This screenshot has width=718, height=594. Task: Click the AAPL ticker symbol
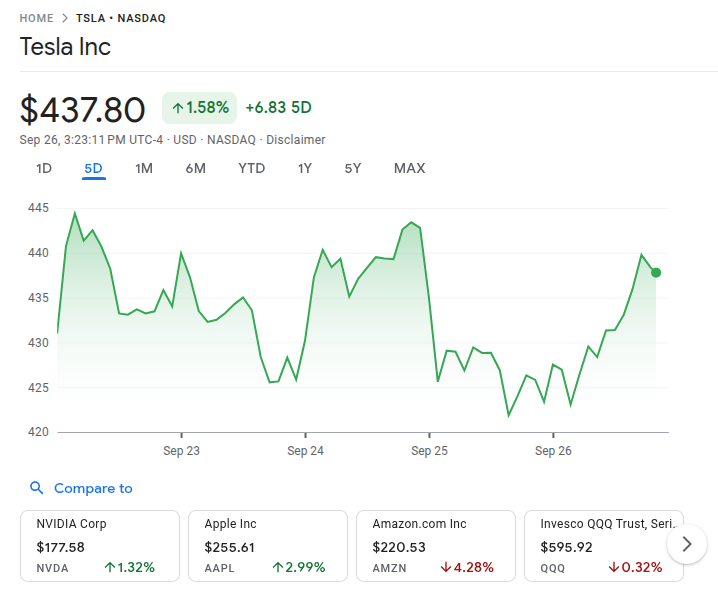click(219, 568)
